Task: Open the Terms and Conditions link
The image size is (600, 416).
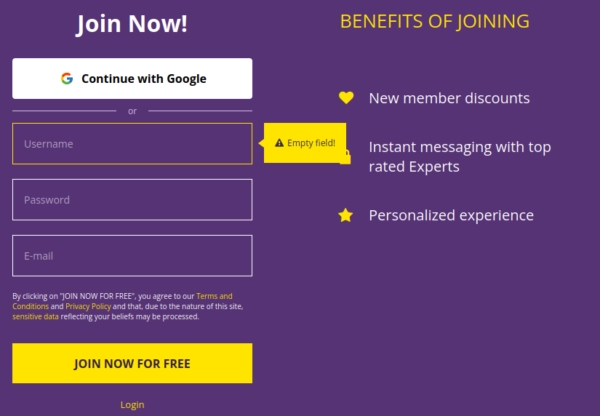Action: coord(214,296)
